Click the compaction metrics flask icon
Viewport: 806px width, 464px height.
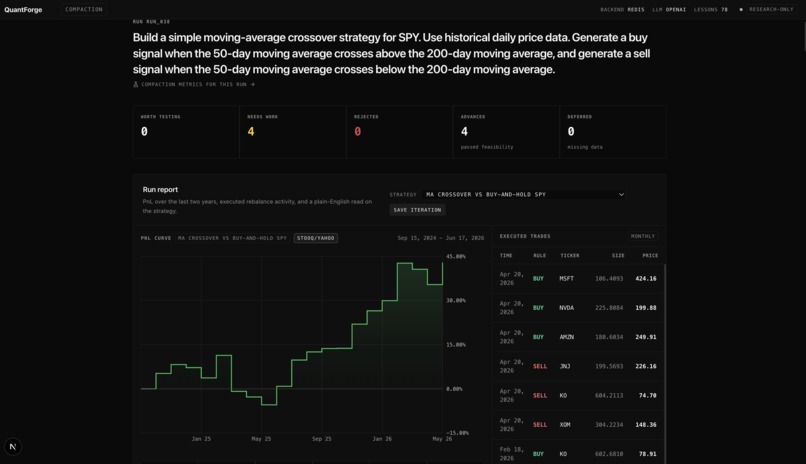(136, 84)
